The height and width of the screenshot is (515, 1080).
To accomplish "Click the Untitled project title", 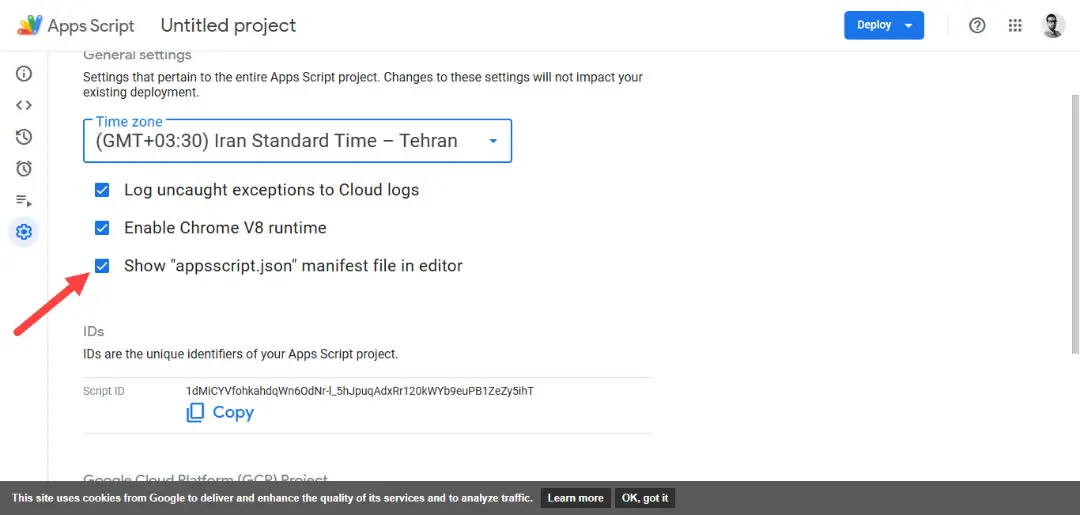I will [x=229, y=25].
